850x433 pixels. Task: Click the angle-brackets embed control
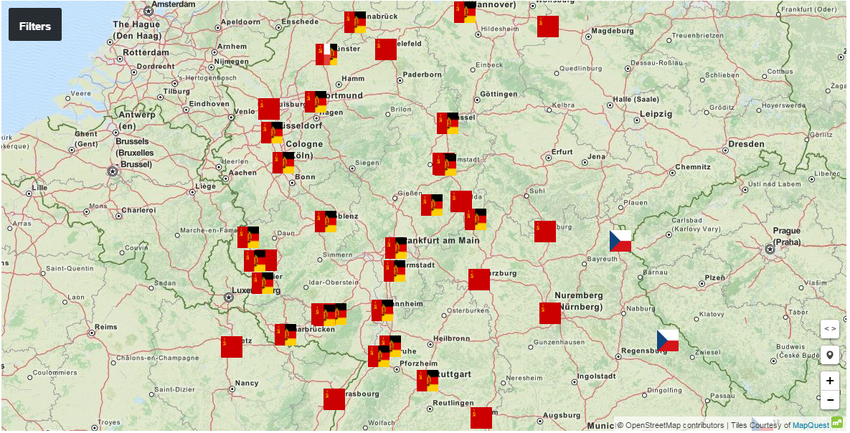click(829, 328)
